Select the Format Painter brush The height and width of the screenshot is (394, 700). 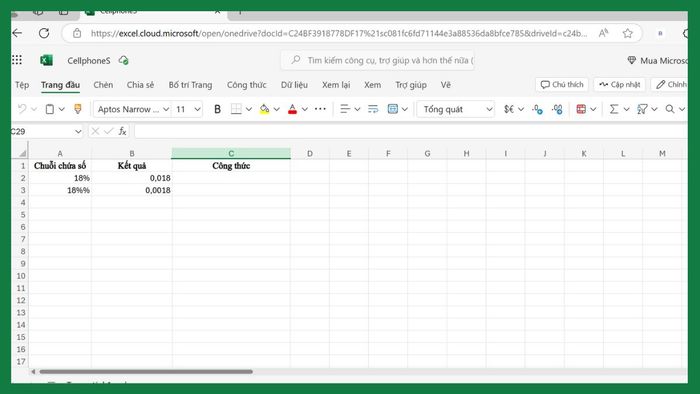click(78, 109)
